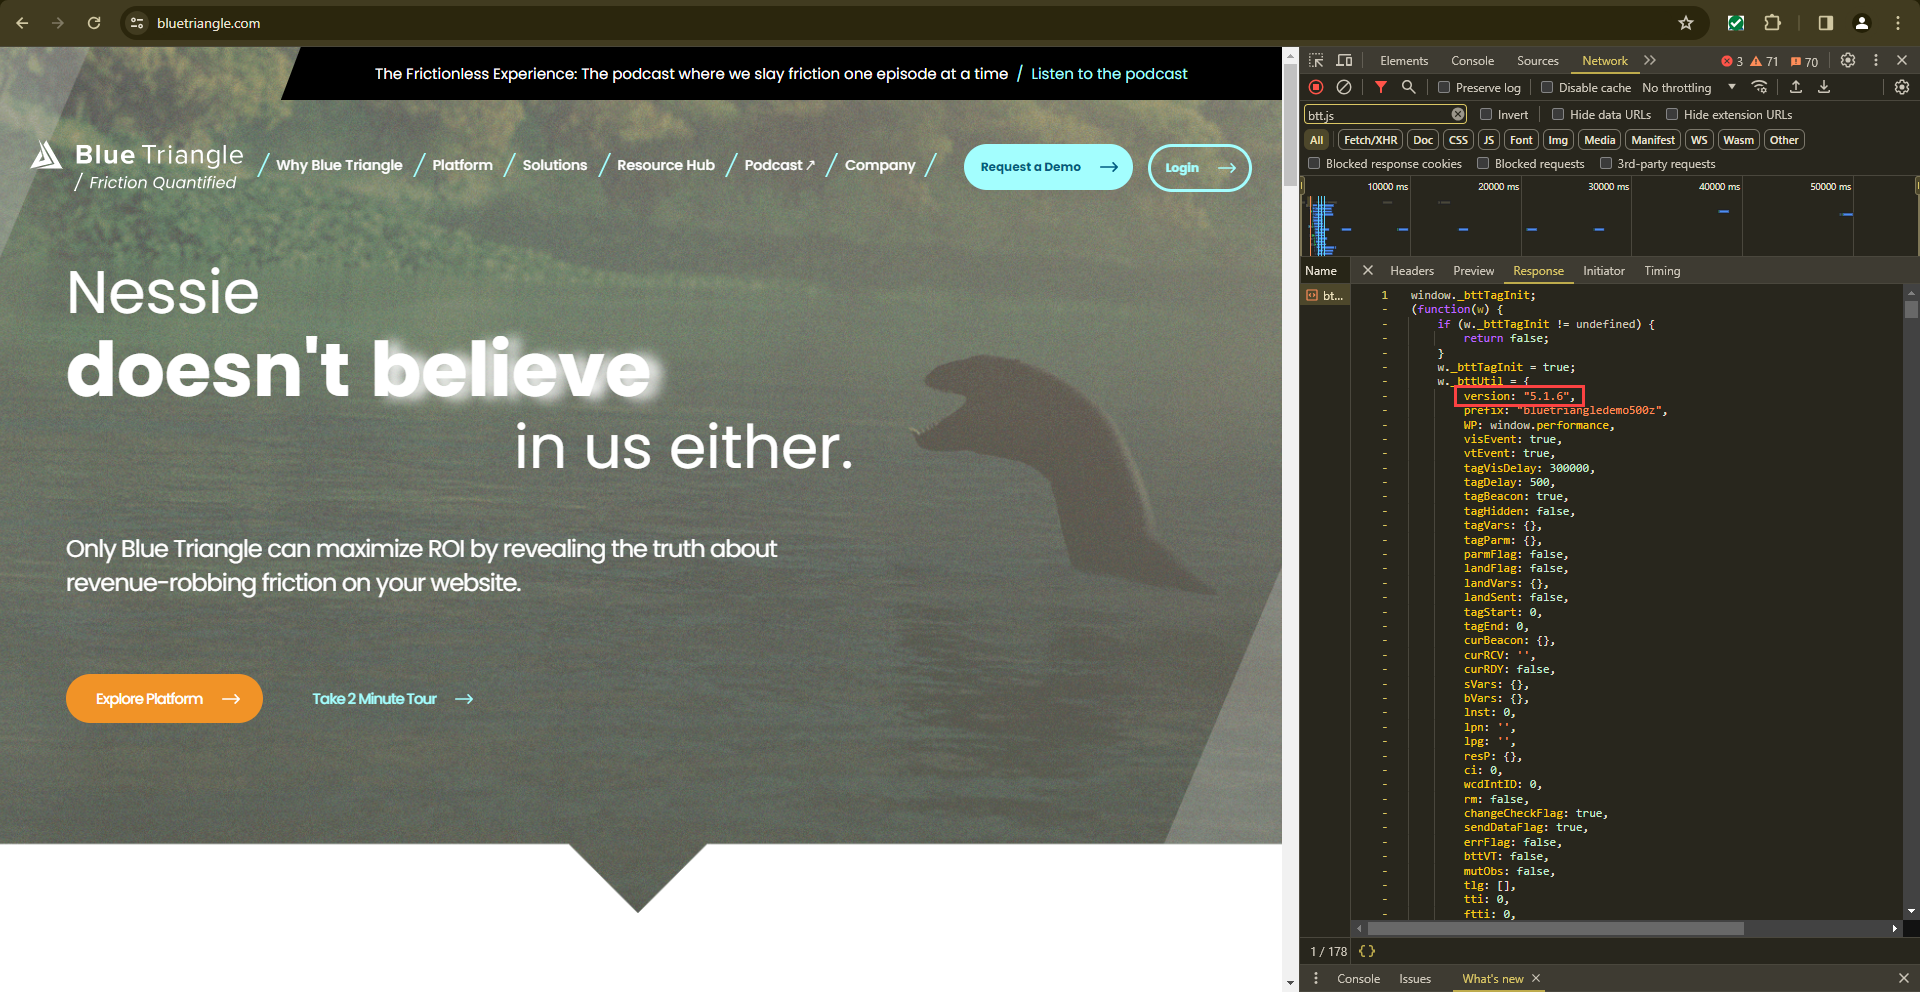Viewport: 1920px width, 992px height.
Task: Click Explore Platform button
Action: (164, 698)
